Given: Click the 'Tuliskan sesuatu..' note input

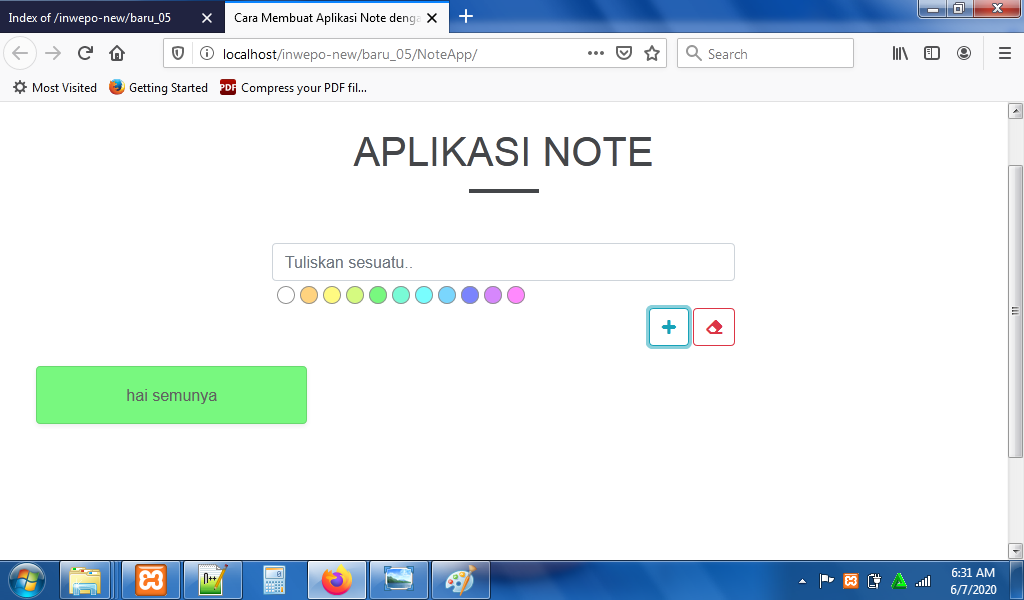Looking at the screenshot, I should 503,262.
